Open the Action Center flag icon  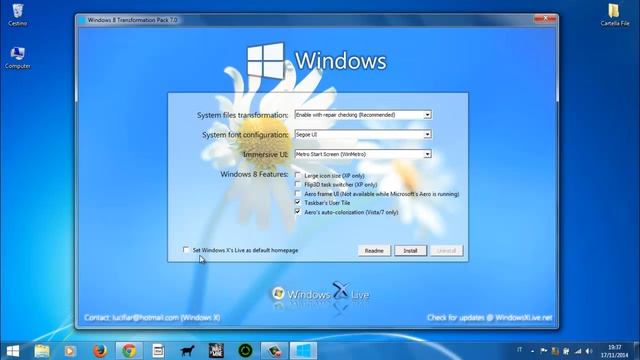point(544,351)
